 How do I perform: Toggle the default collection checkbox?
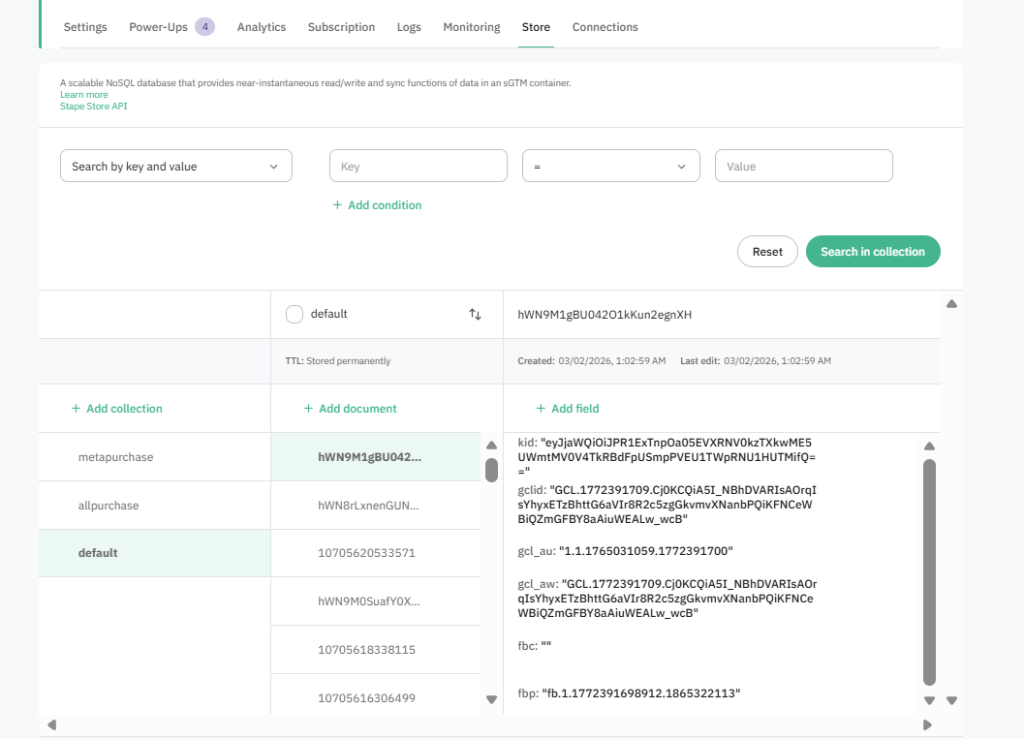294,314
